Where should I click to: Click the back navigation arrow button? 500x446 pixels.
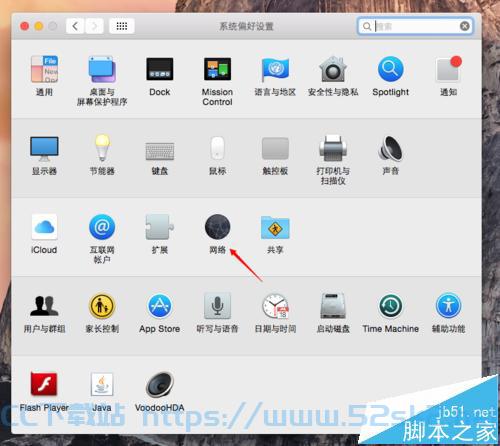75,26
